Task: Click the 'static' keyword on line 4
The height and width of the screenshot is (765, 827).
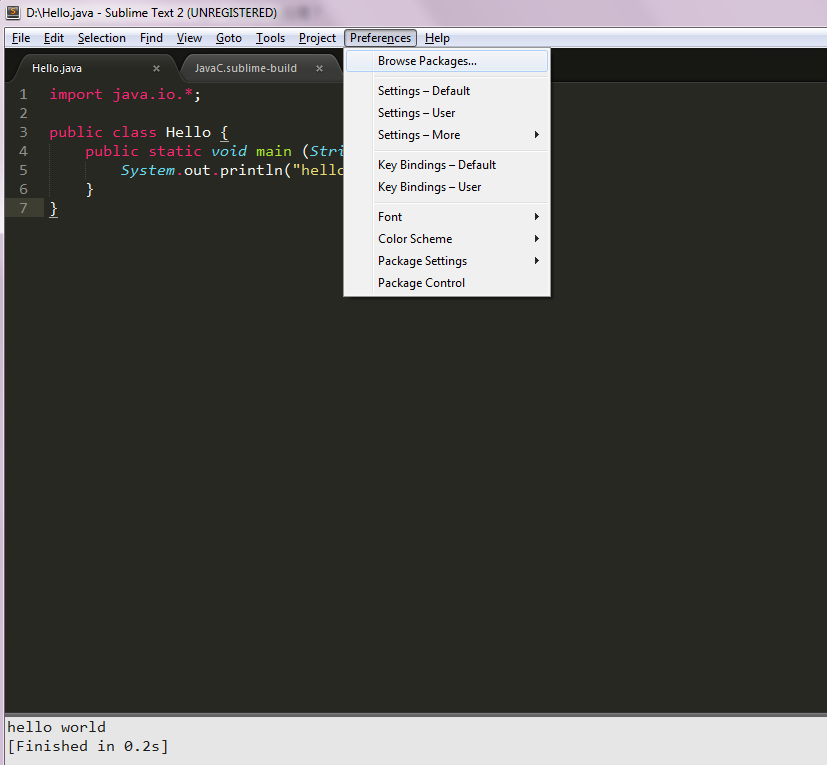Action: [175, 151]
